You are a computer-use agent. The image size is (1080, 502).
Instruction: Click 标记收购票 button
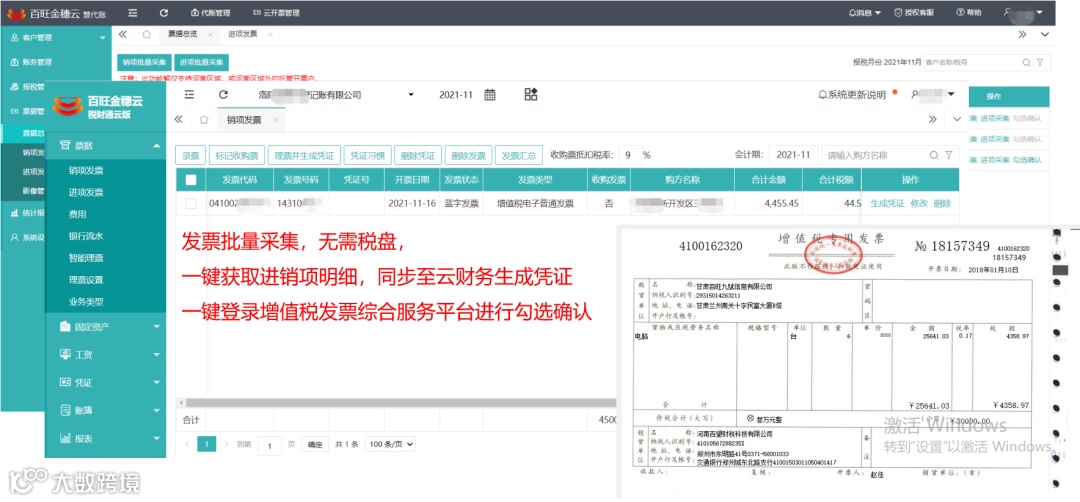pyautogui.click(x=236, y=155)
